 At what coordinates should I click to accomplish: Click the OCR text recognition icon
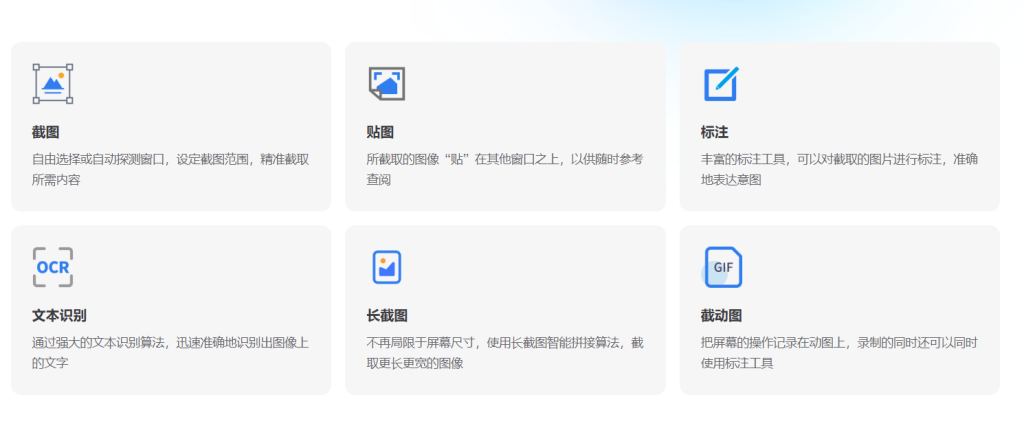coord(53,267)
